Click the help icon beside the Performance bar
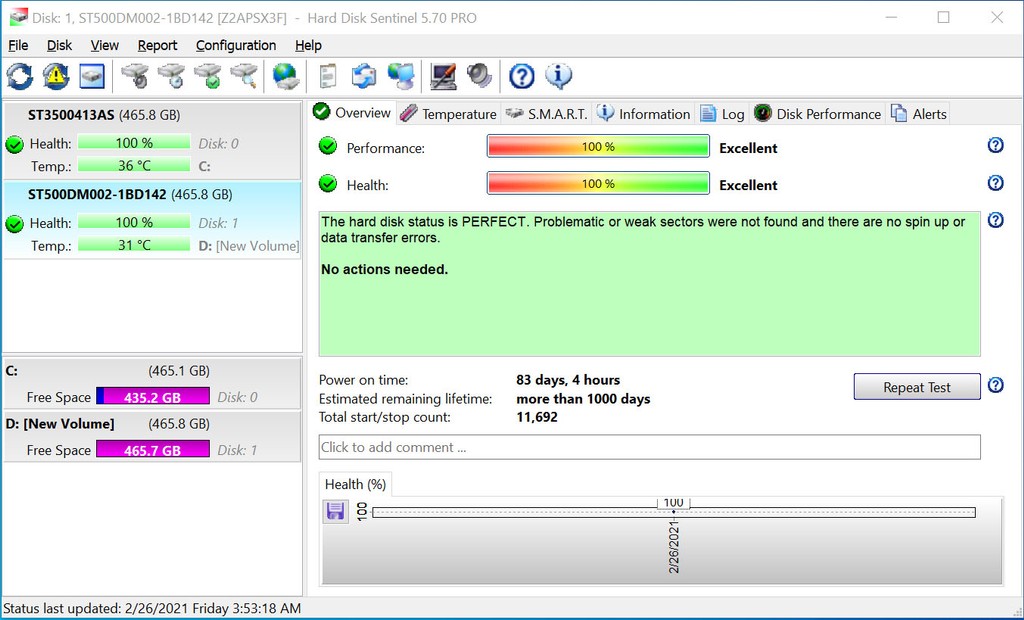Image resolution: width=1024 pixels, height=620 pixels. tap(995, 145)
